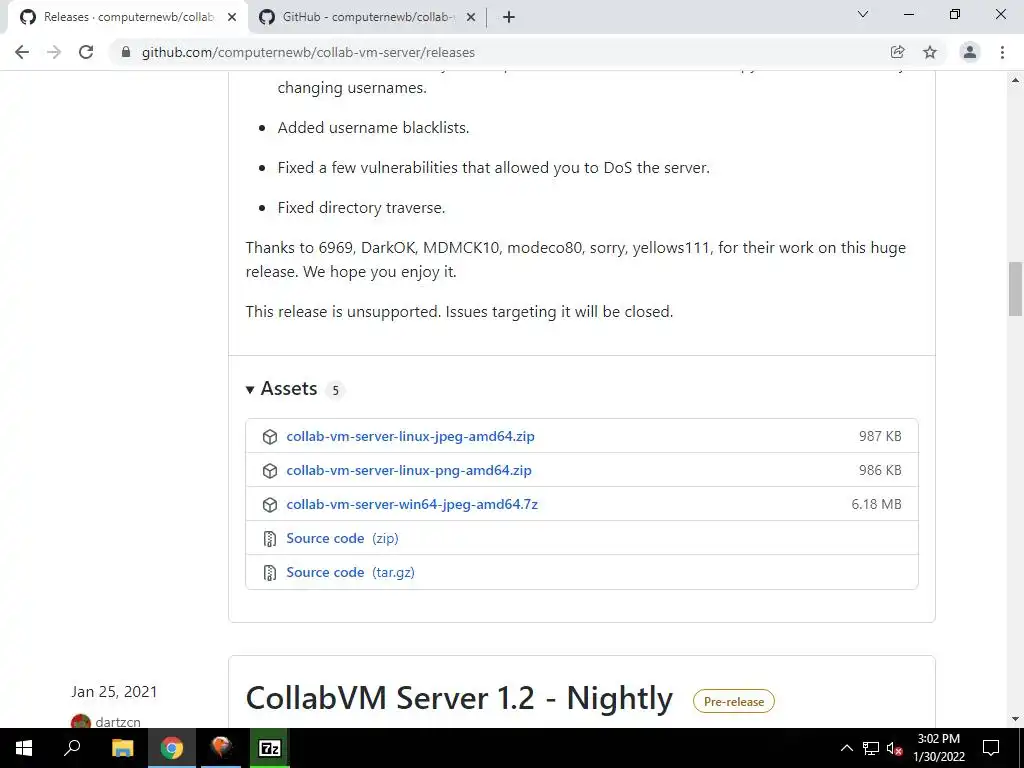The width and height of the screenshot is (1024, 768).
Task: Open the orange app icon in taskbar
Action: pyautogui.click(x=221, y=748)
